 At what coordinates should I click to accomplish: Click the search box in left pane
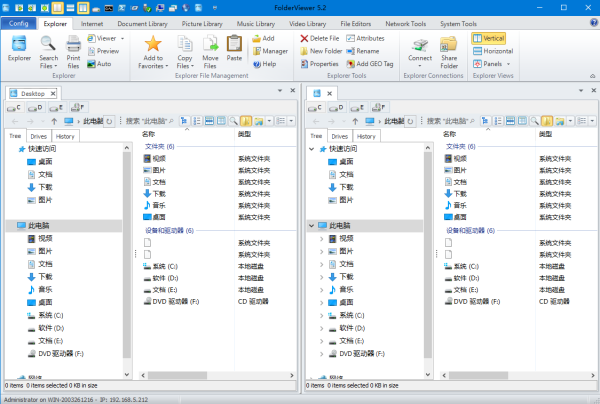pos(150,121)
